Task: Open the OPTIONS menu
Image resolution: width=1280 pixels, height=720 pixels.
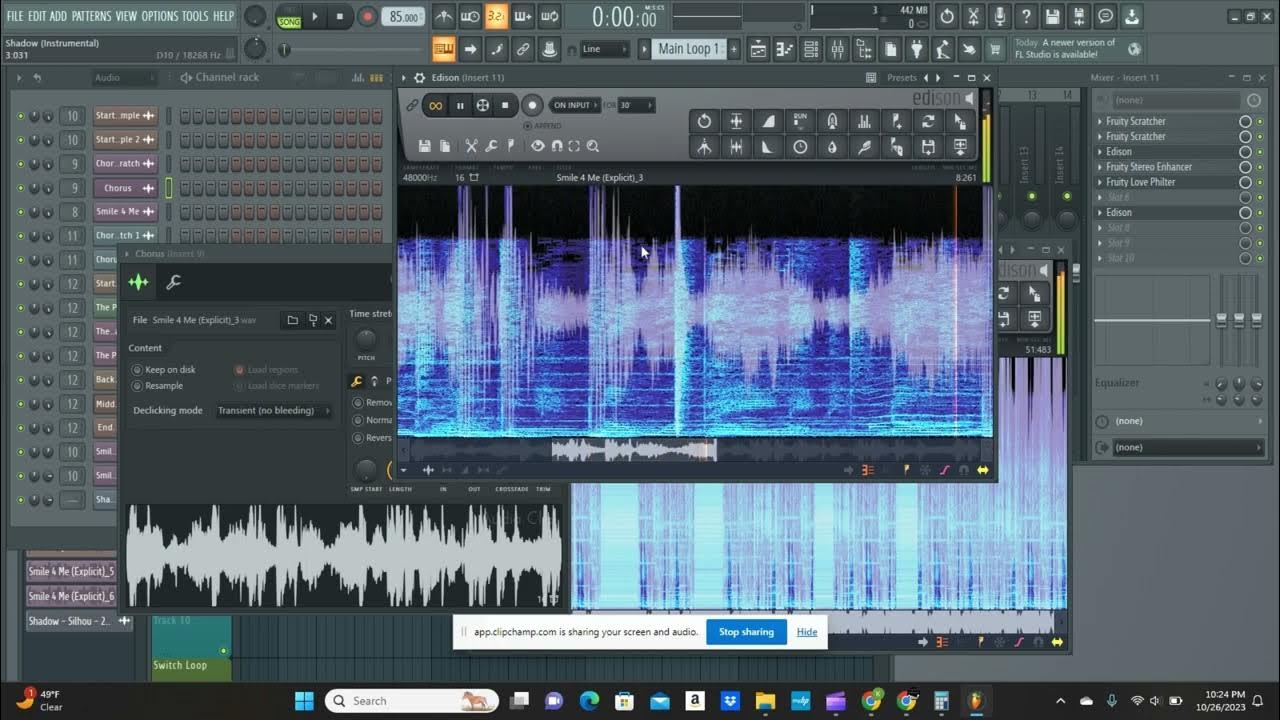Action: (x=159, y=16)
